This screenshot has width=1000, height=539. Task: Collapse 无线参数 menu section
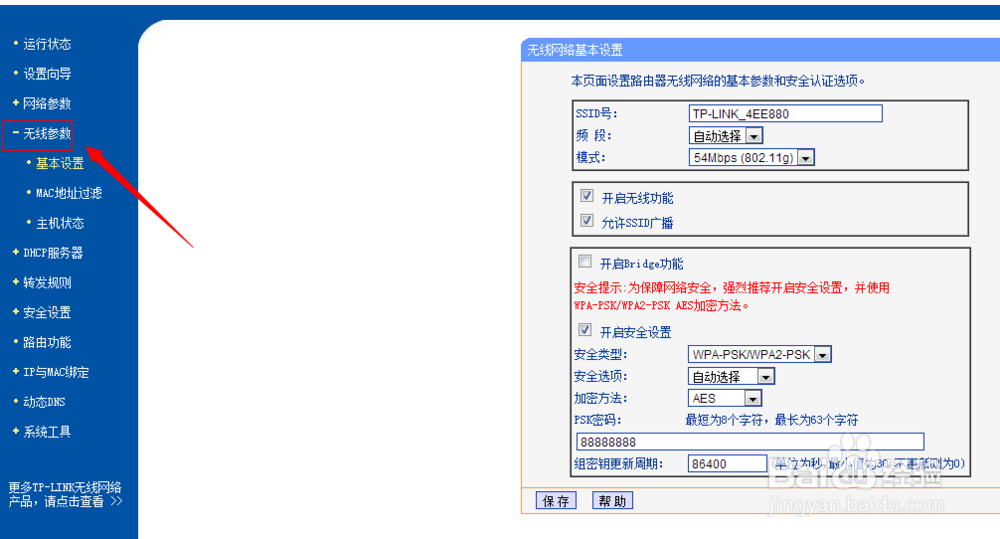[x=47, y=133]
